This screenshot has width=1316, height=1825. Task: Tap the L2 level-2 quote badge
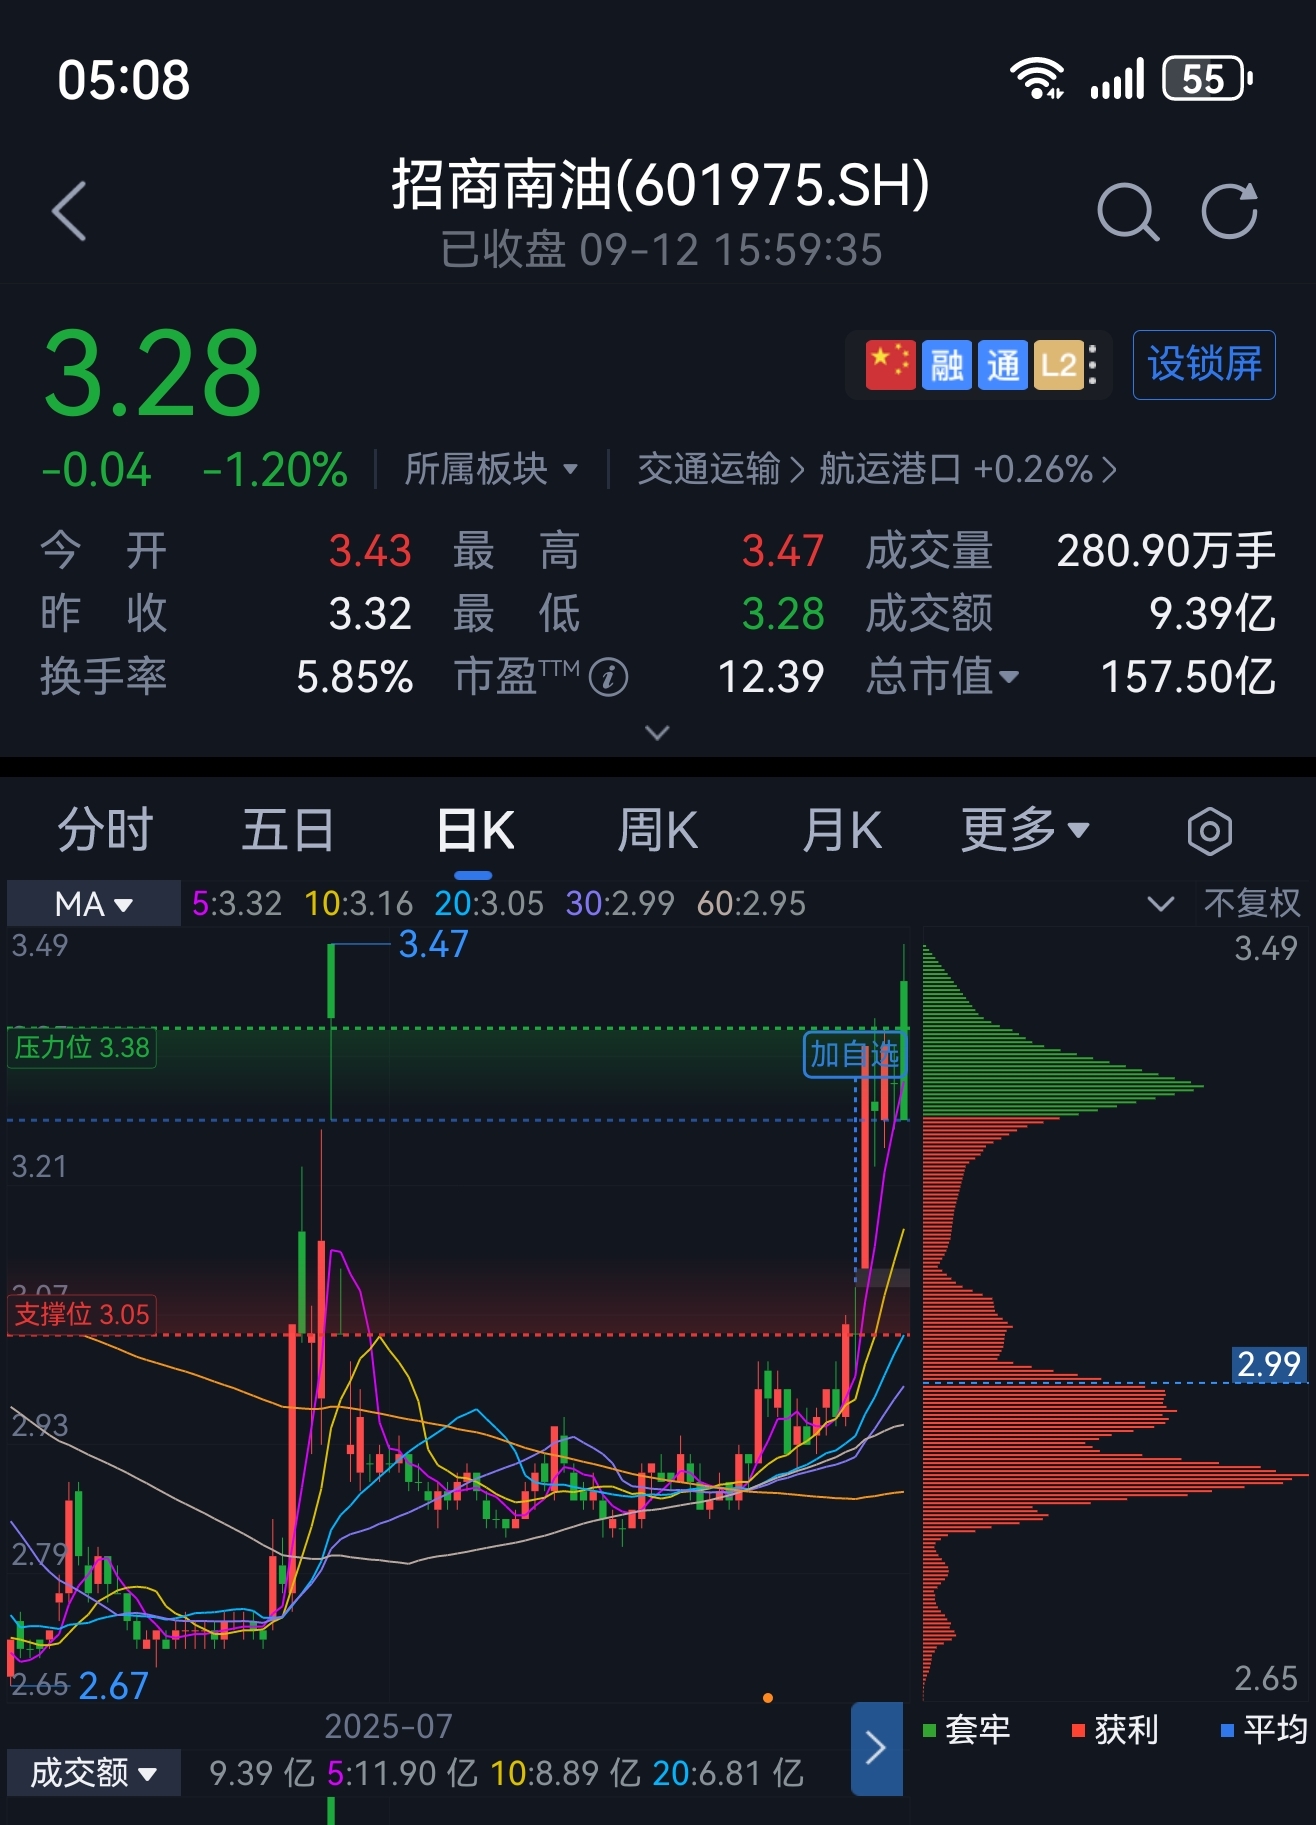pos(1059,365)
